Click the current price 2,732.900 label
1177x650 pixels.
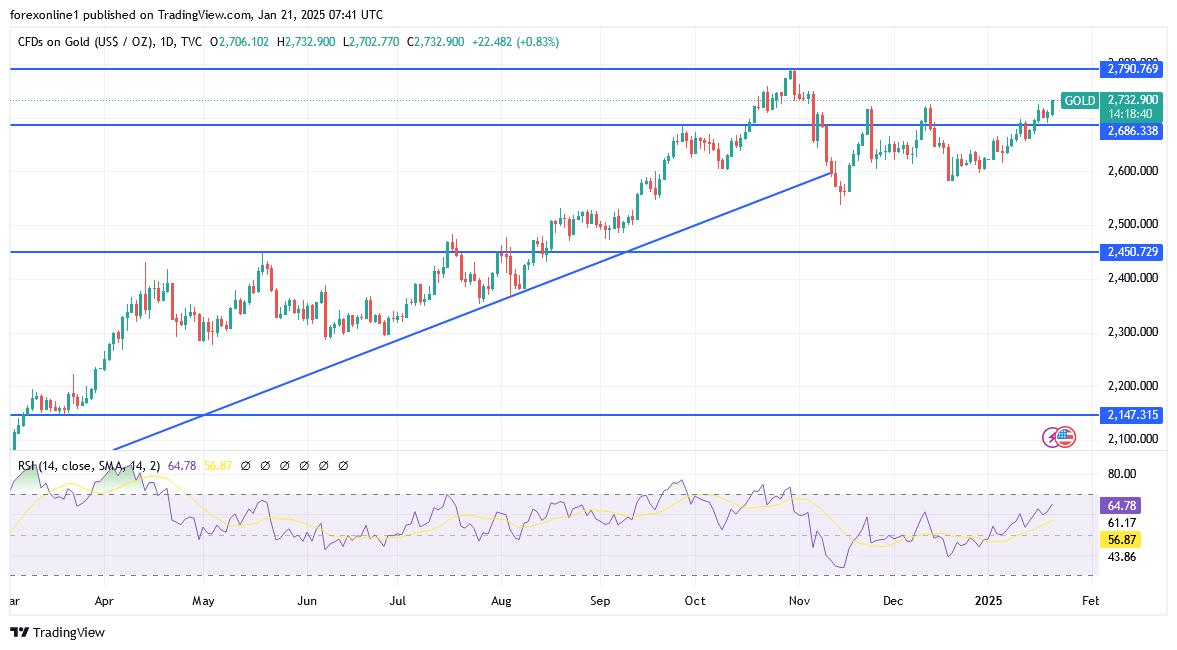(1133, 100)
